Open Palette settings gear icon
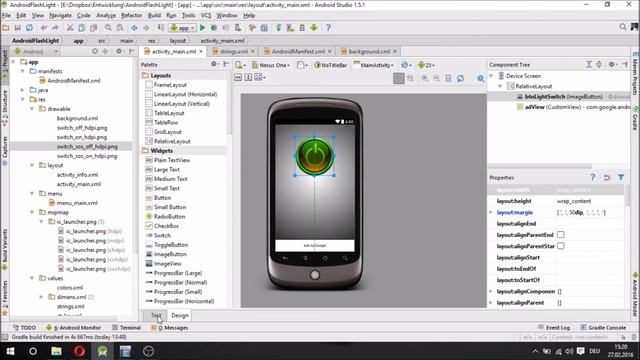This screenshot has height=360, width=640. pyautogui.click(x=214, y=64)
